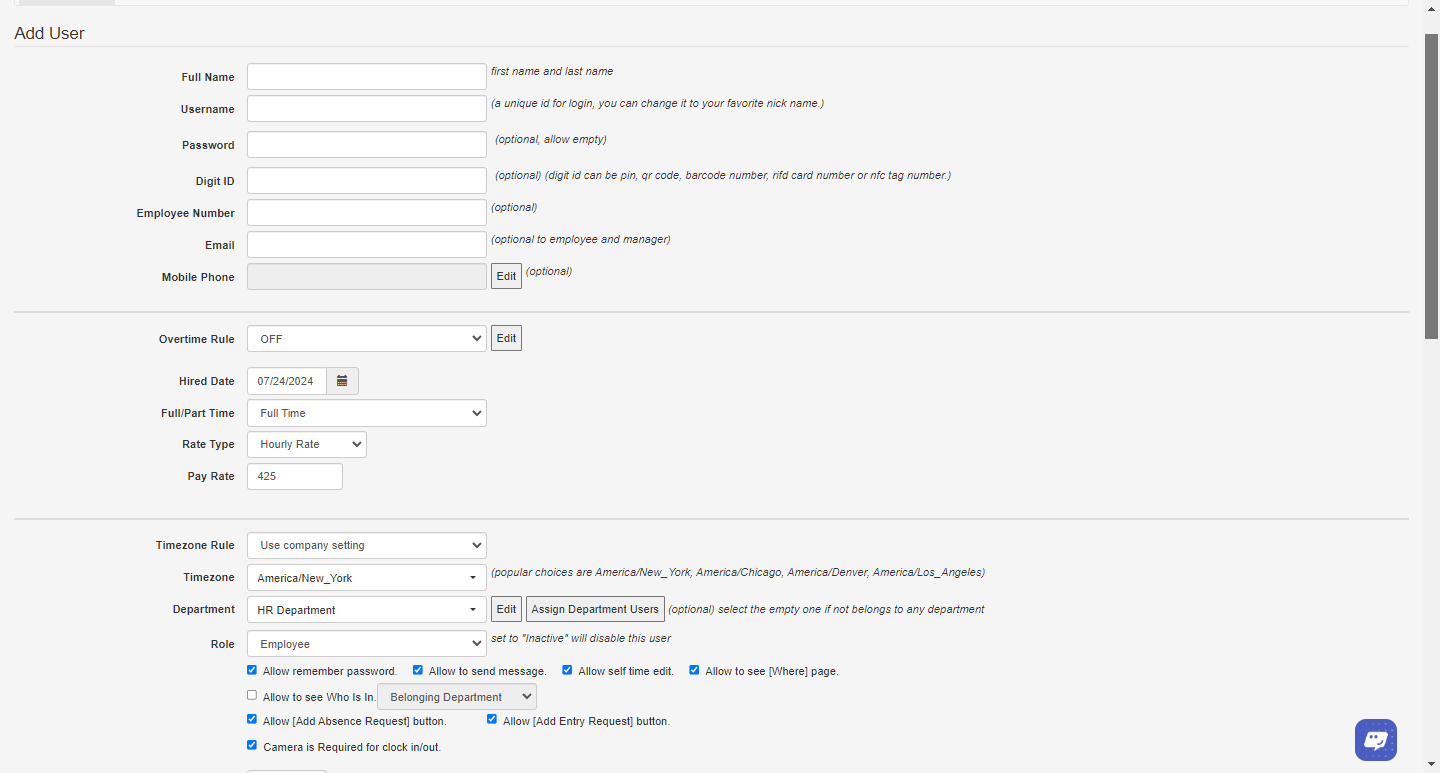
Task: Expand the Department selector
Action: point(366,610)
